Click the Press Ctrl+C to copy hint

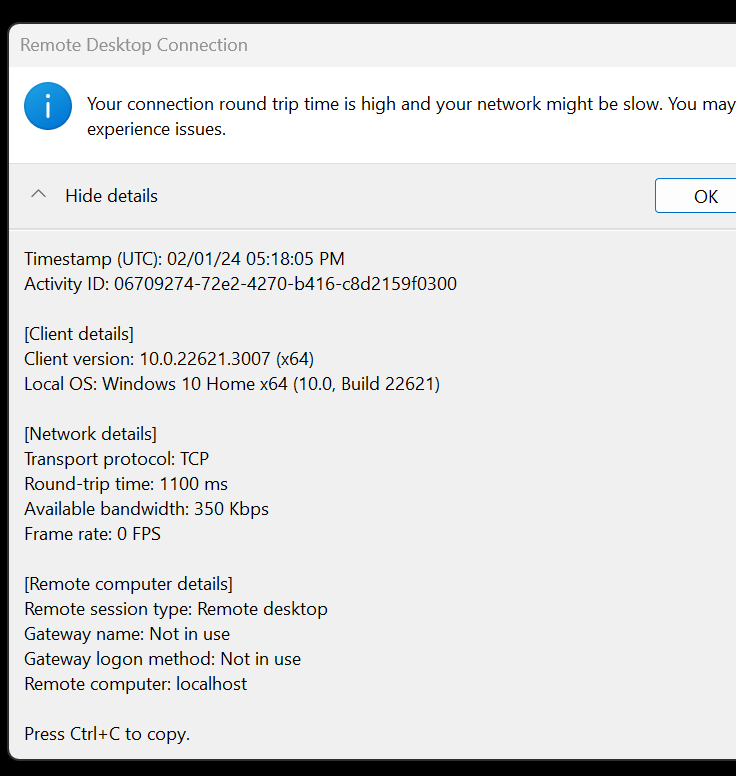click(107, 734)
